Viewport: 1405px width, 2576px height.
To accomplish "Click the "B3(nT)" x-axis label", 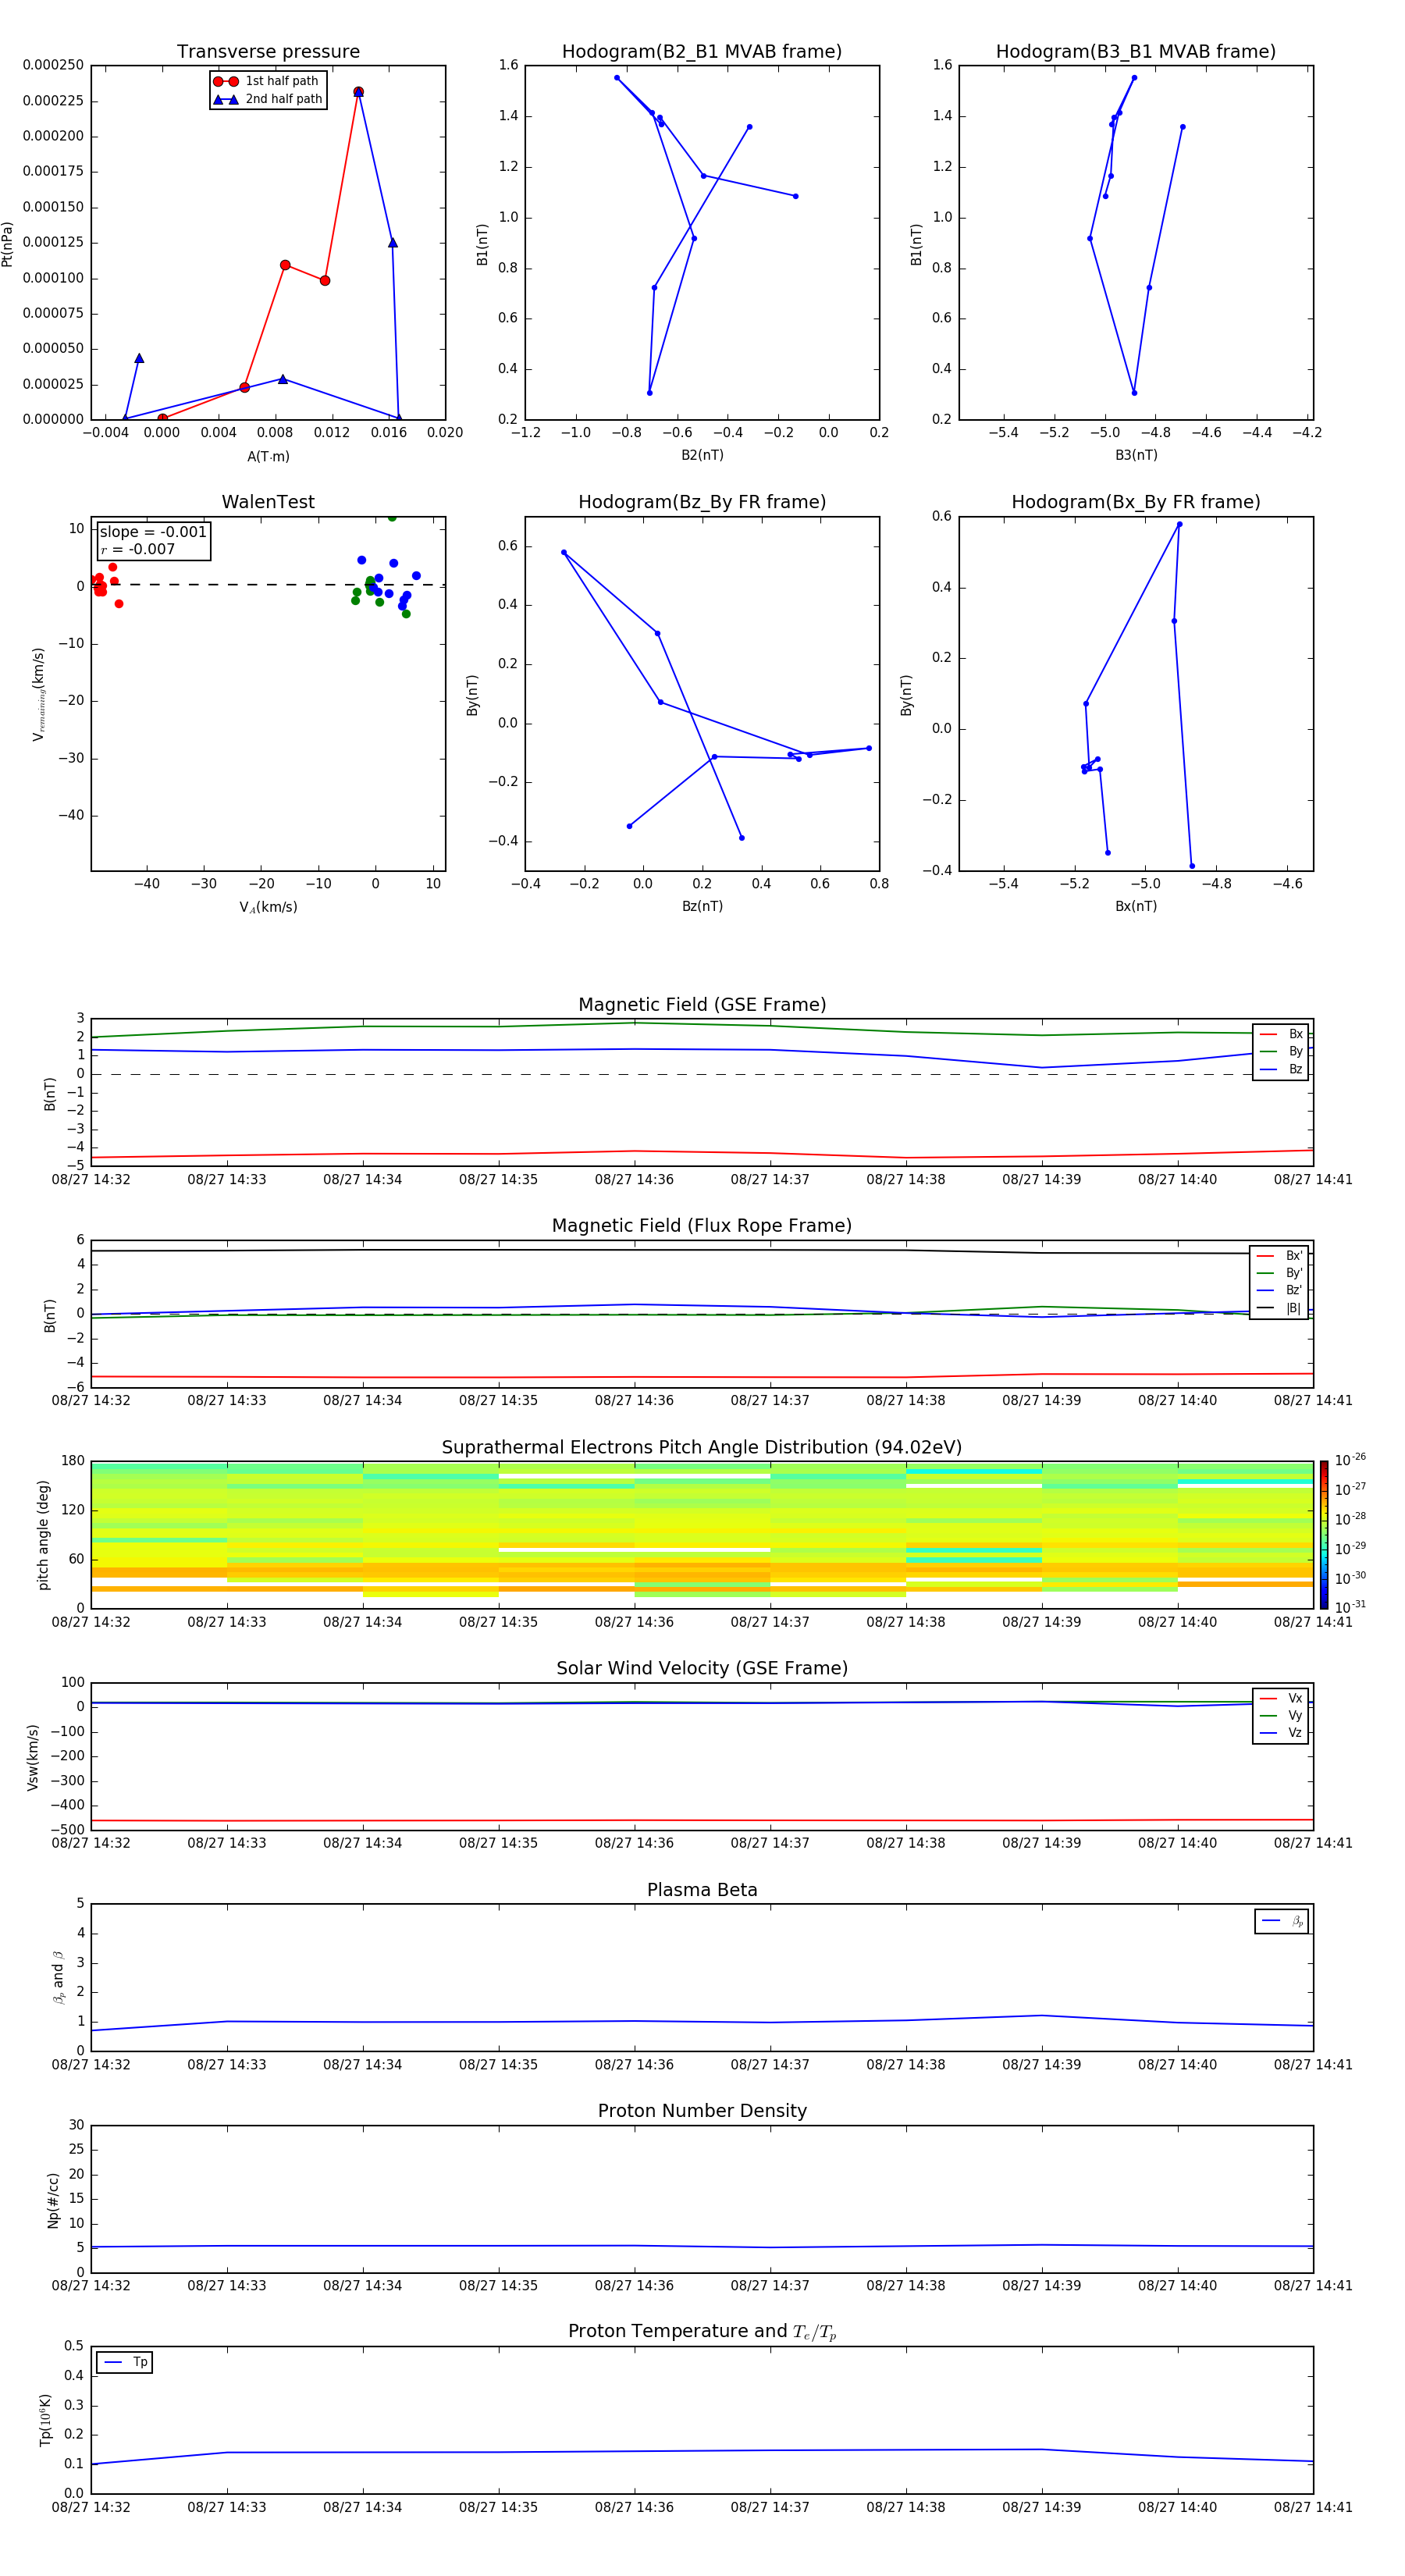I will pos(1136,455).
